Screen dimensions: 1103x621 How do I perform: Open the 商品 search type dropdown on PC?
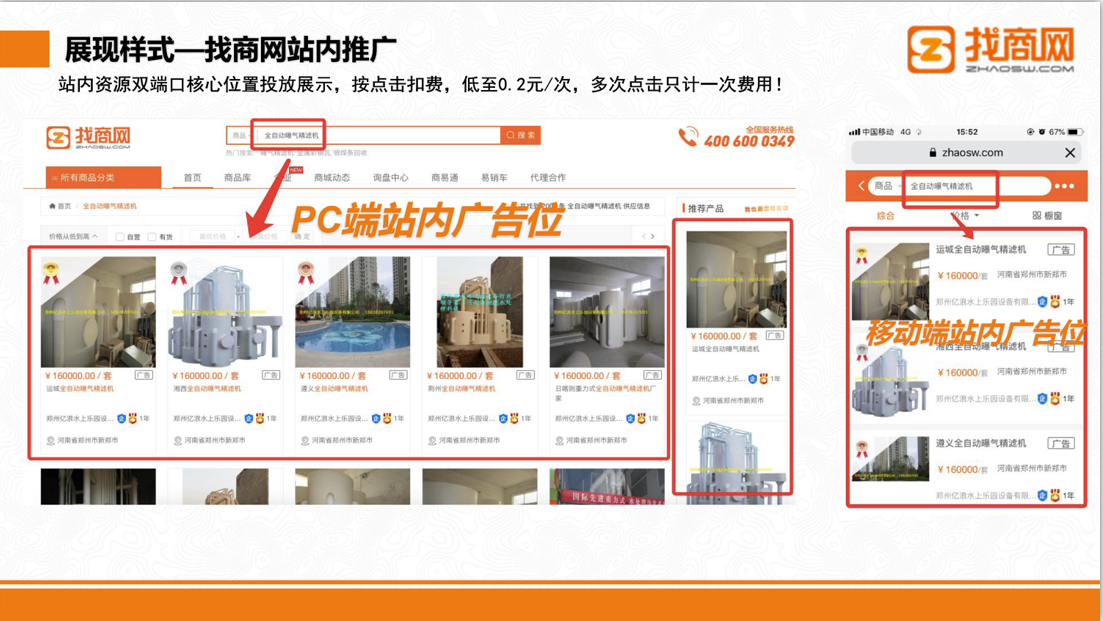241,135
